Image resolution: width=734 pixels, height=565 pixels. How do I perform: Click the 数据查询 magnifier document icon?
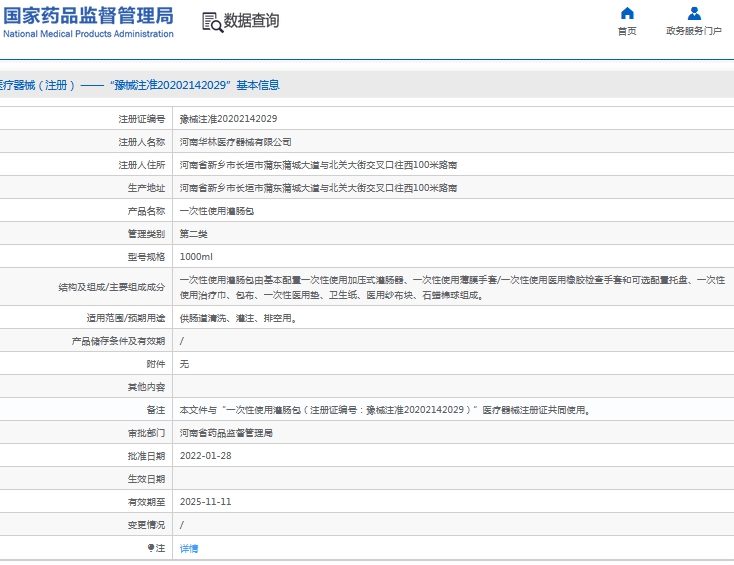point(213,22)
